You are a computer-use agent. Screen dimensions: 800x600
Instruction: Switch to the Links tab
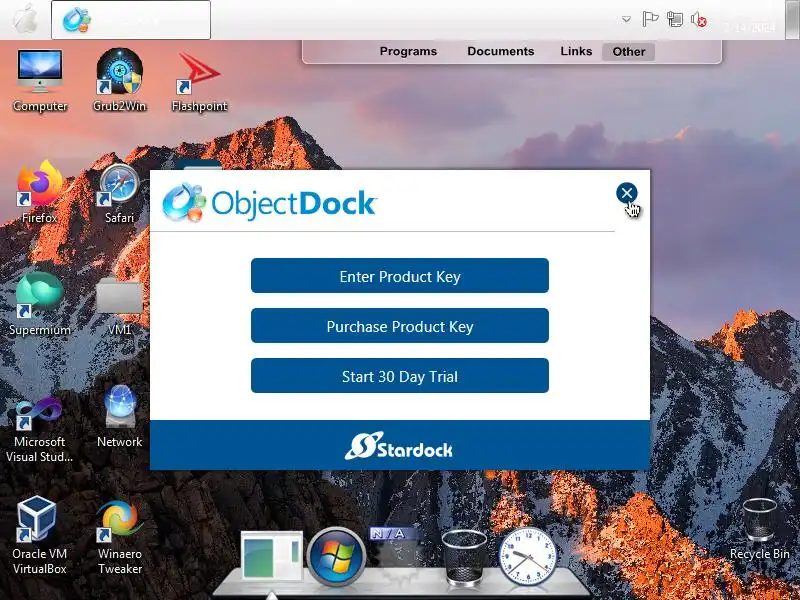tap(576, 52)
